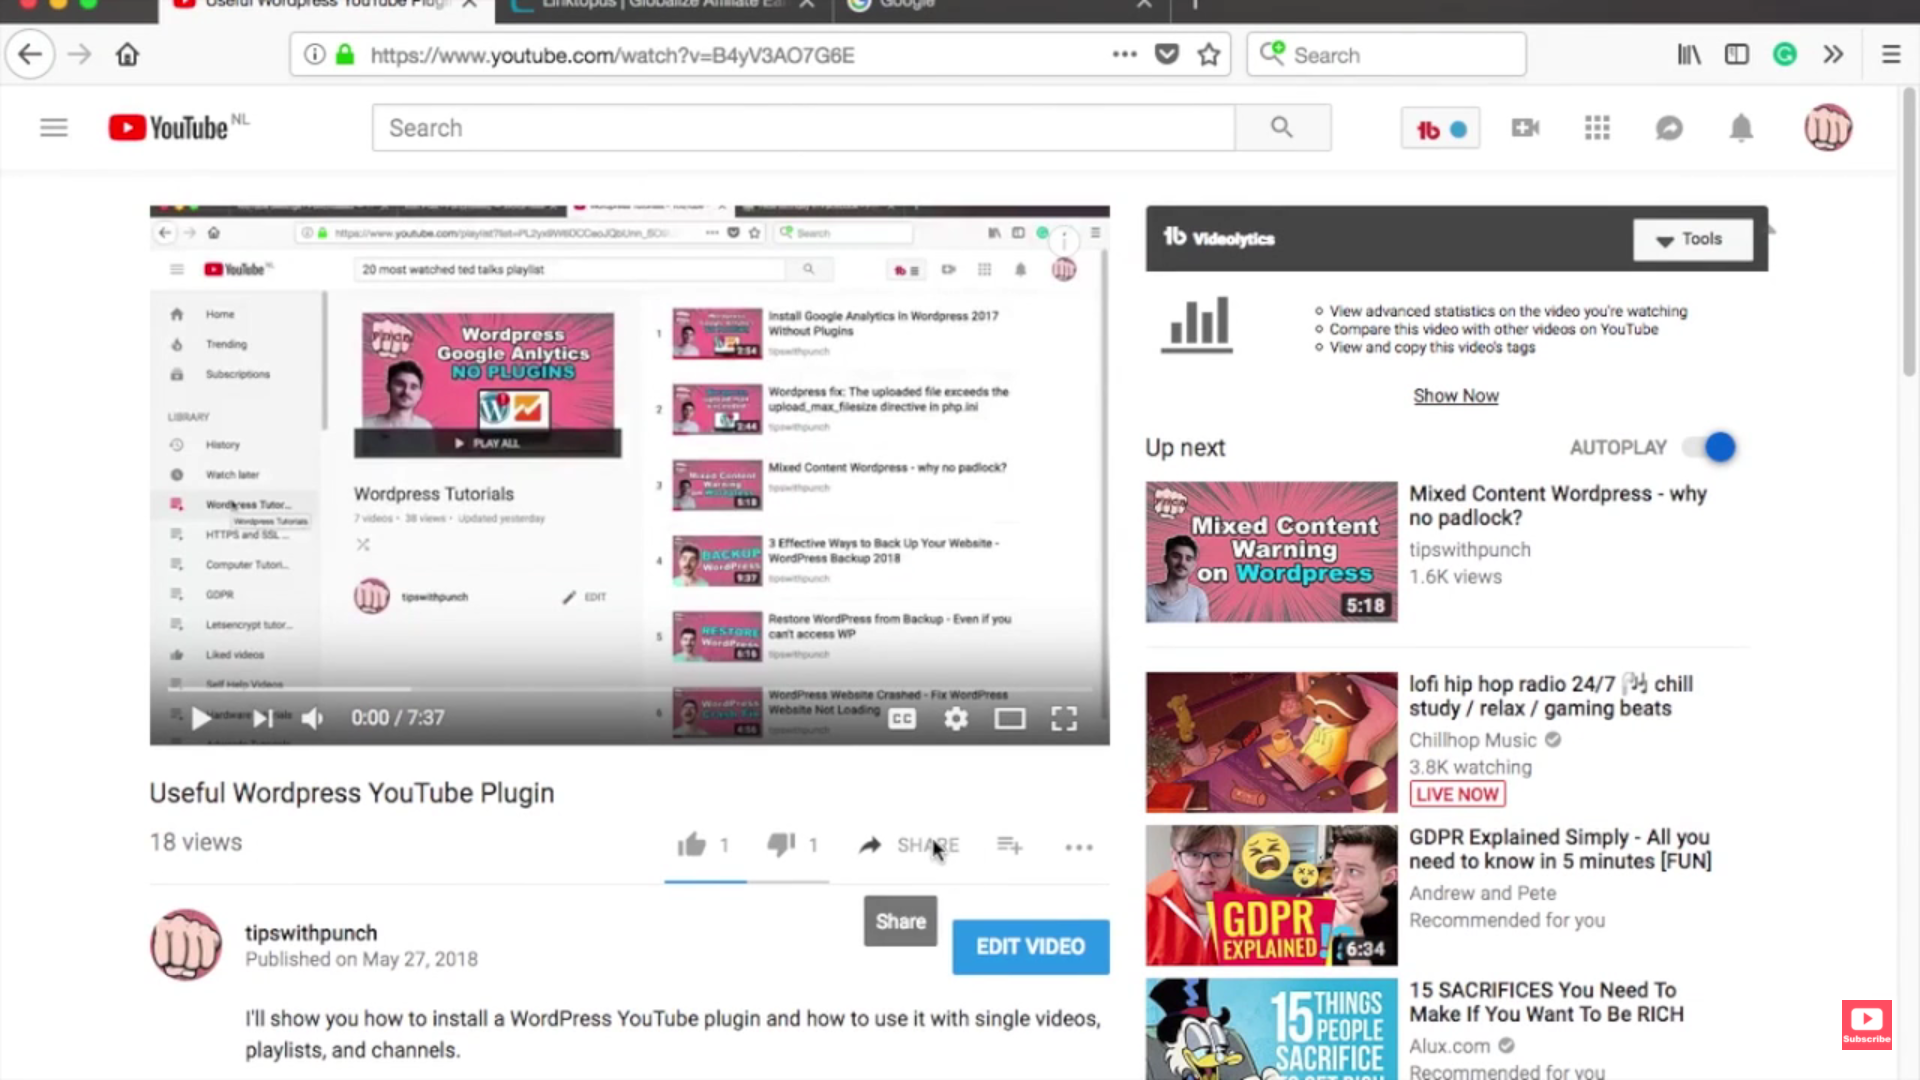
Task: Toggle closed captions CC button
Action: (x=902, y=718)
